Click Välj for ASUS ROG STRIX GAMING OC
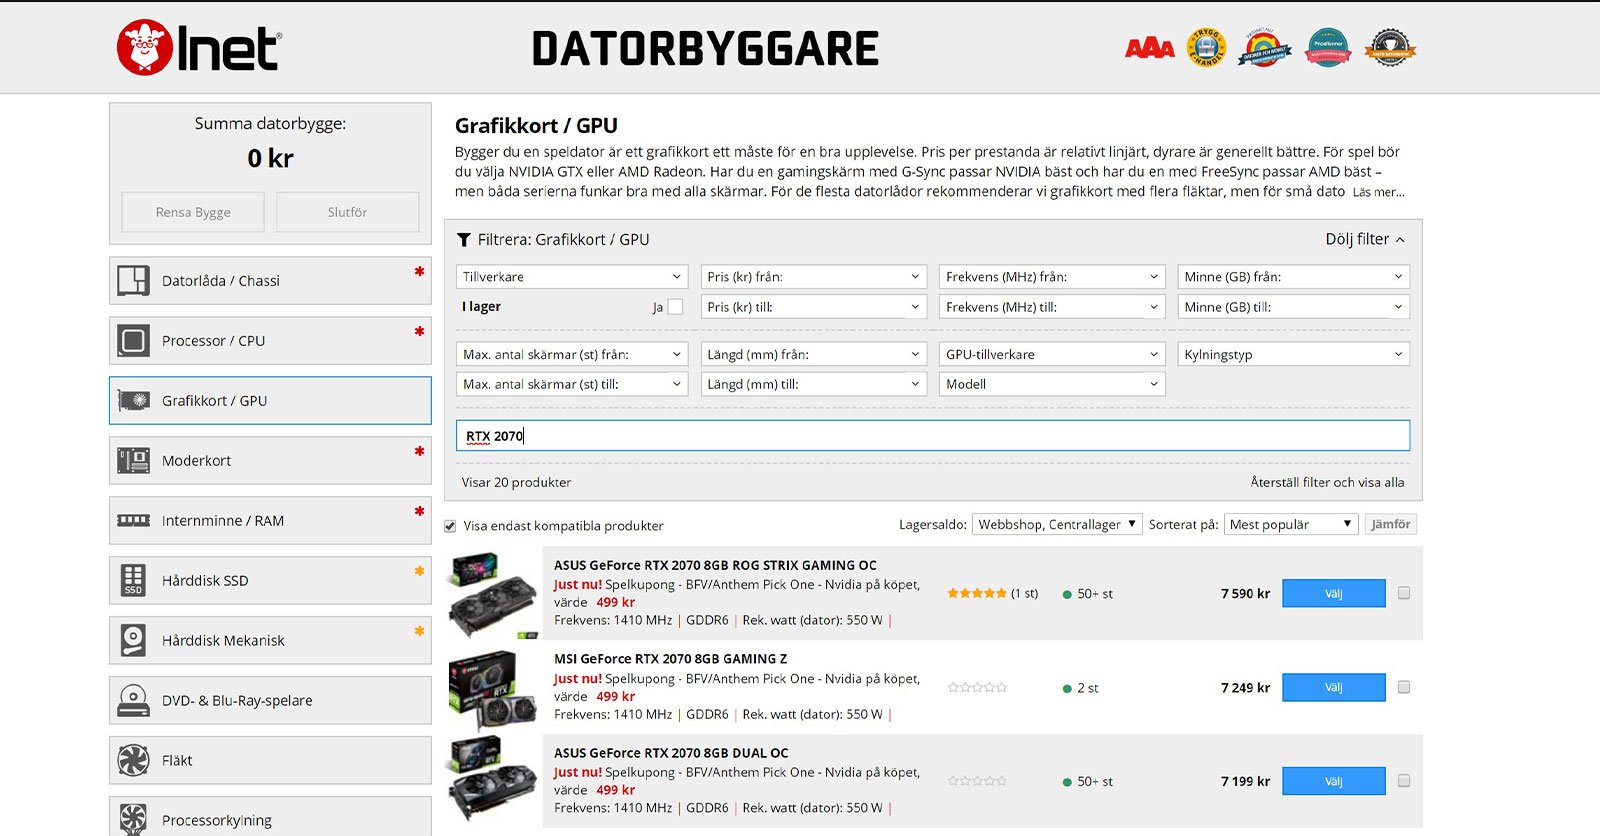The height and width of the screenshot is (836, 1600). (x=1334, y=594)
